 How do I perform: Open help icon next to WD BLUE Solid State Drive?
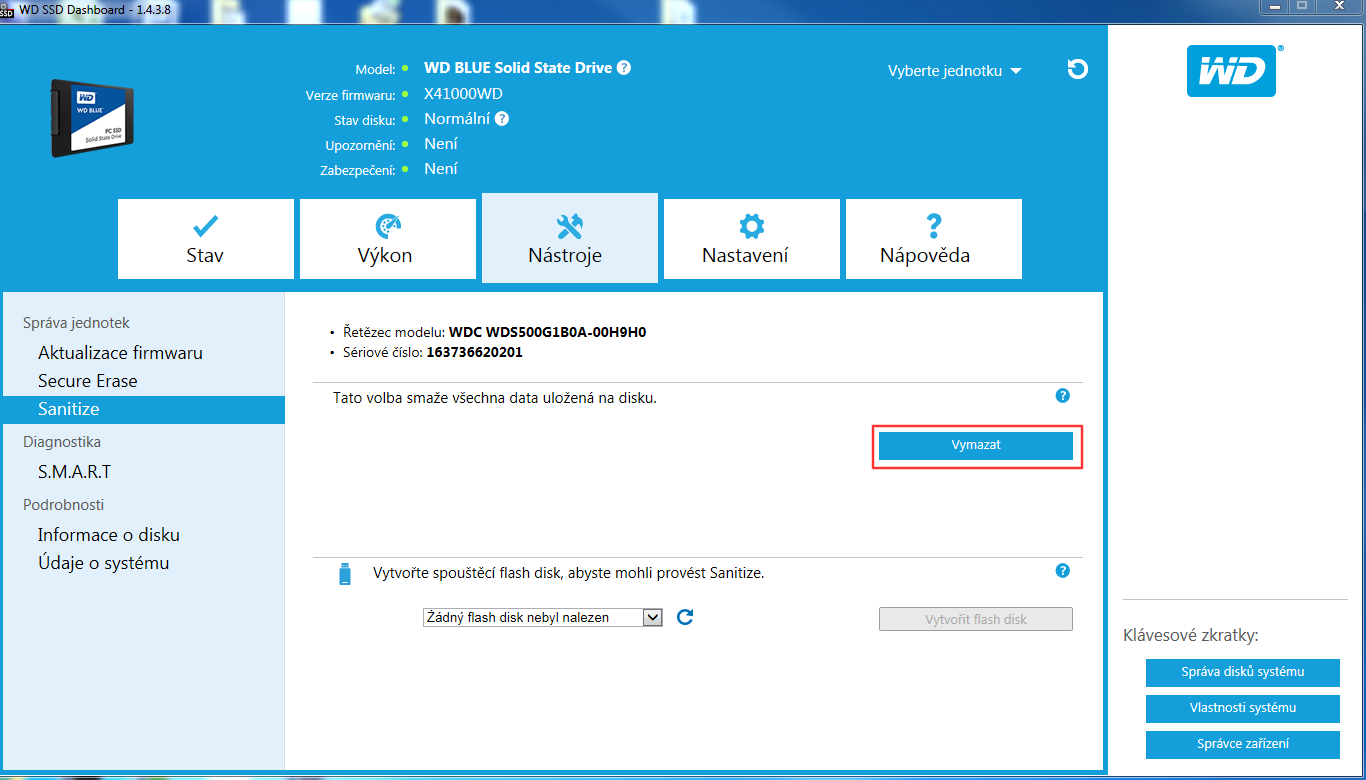(x=624, y=68)
